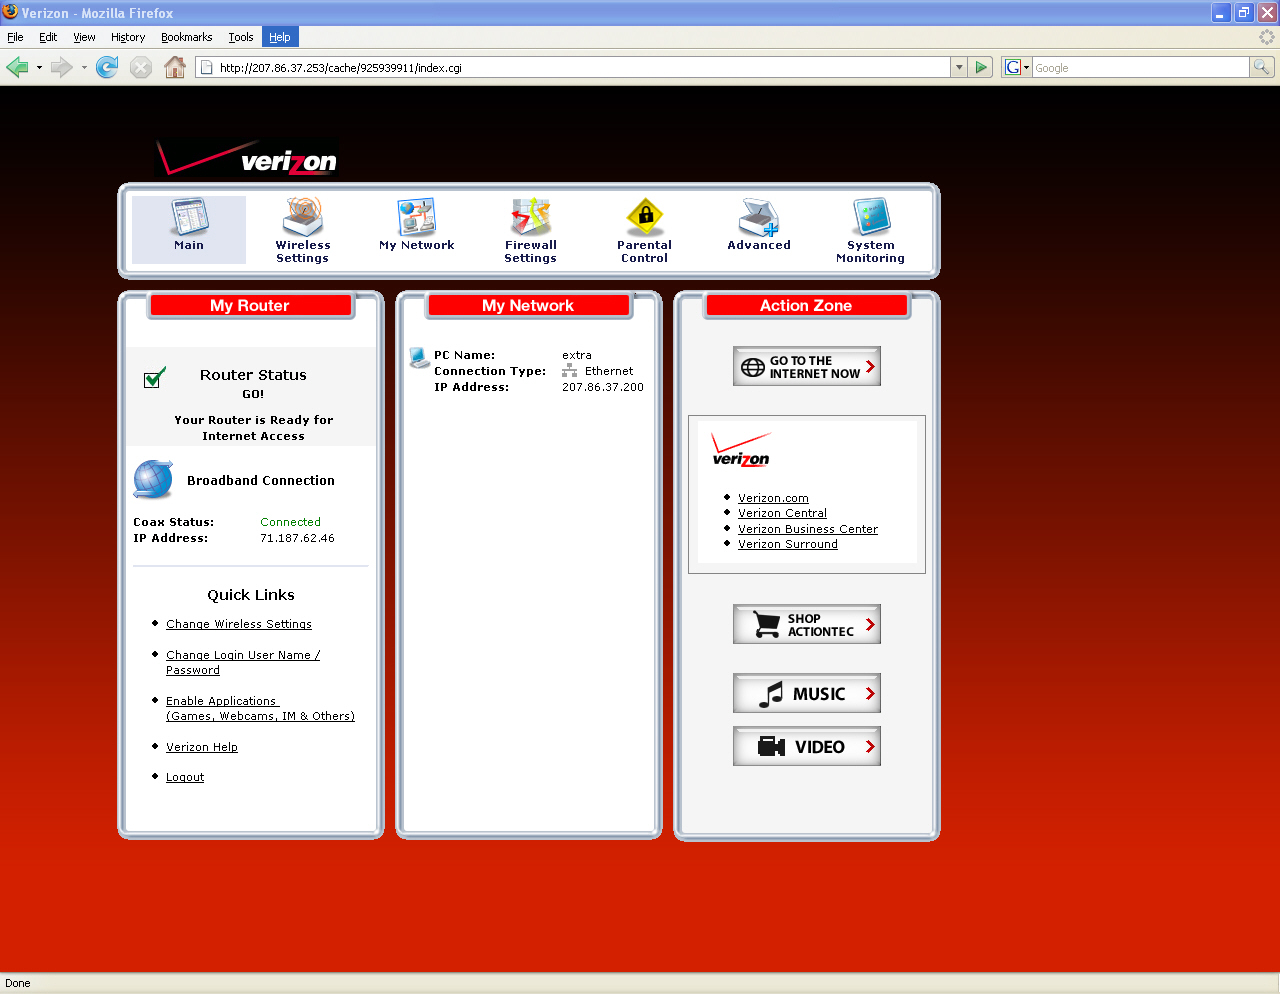Open the Verizon.com link
1280x994 pixels.
[x=773, y=498]
